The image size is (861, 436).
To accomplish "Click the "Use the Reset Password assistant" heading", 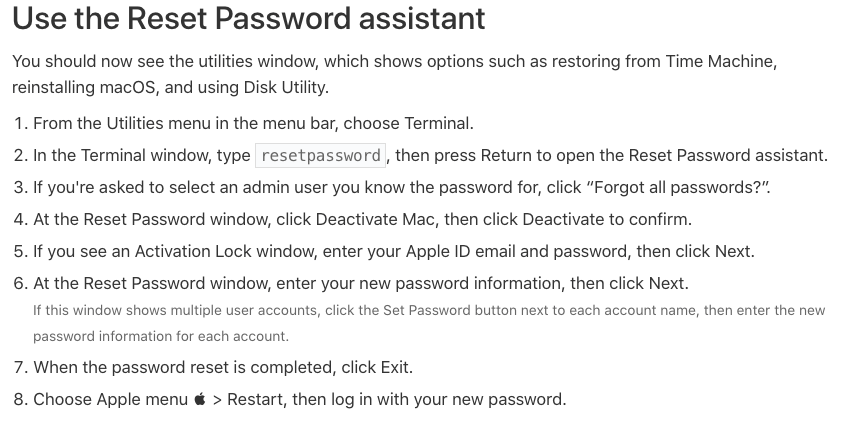I will [249, 18].
